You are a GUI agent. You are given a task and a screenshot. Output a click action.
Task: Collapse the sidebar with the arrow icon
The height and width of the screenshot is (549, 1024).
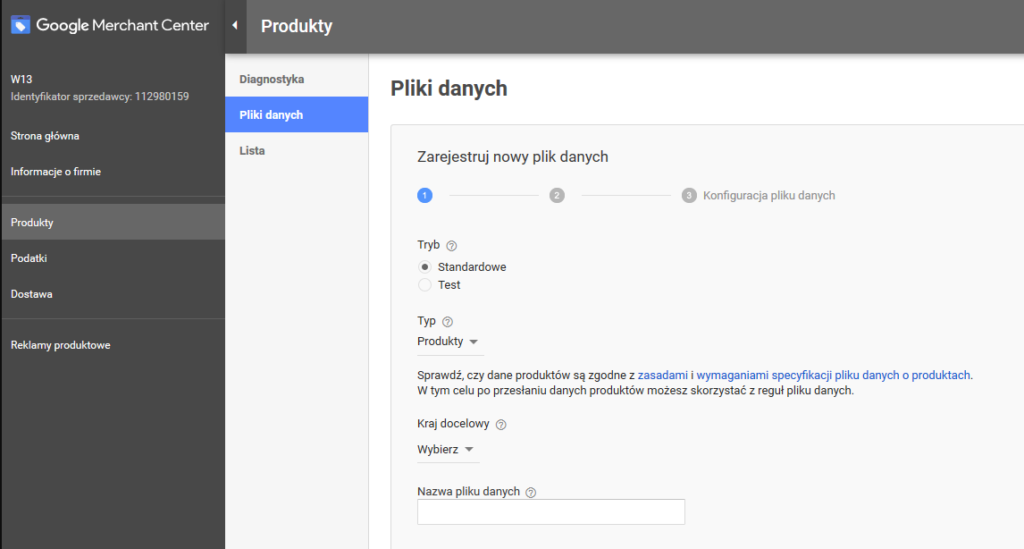pos(234,26)
